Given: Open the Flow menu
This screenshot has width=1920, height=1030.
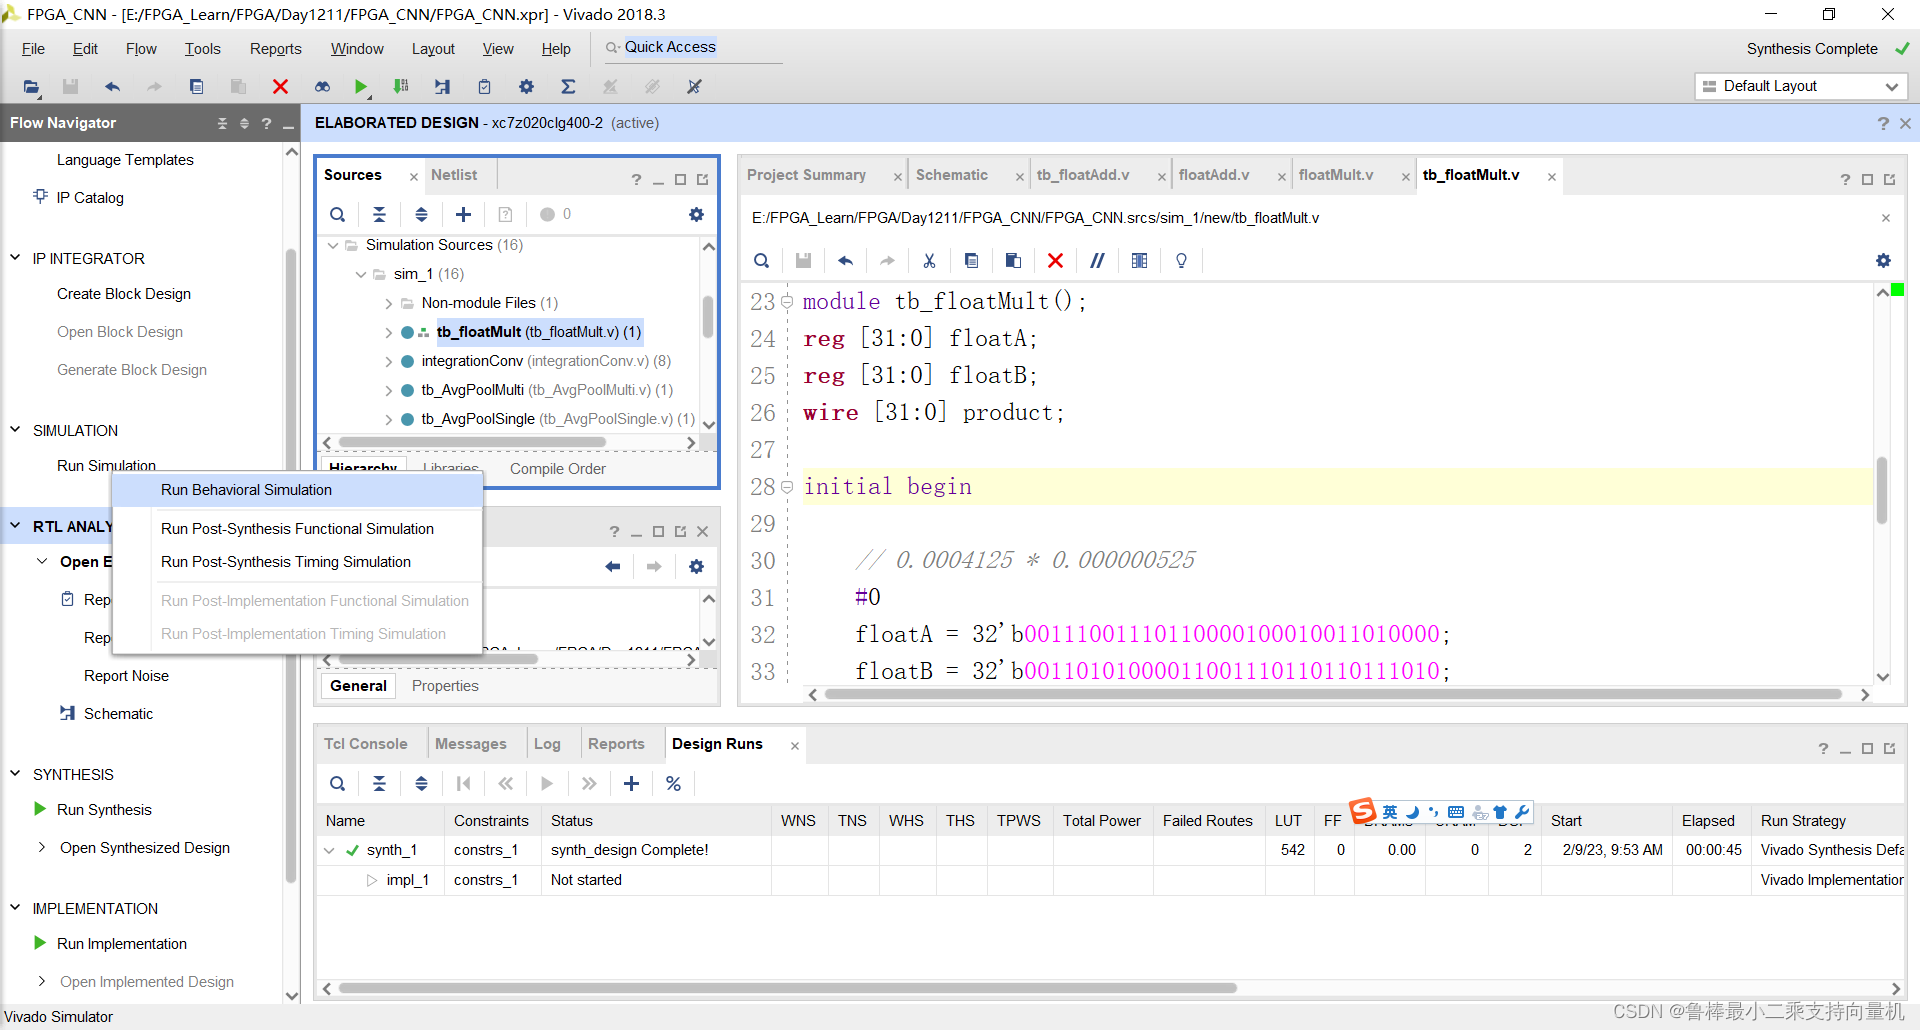Looking at the screenshot, I should pyautogui.click(x=141, y=49).
